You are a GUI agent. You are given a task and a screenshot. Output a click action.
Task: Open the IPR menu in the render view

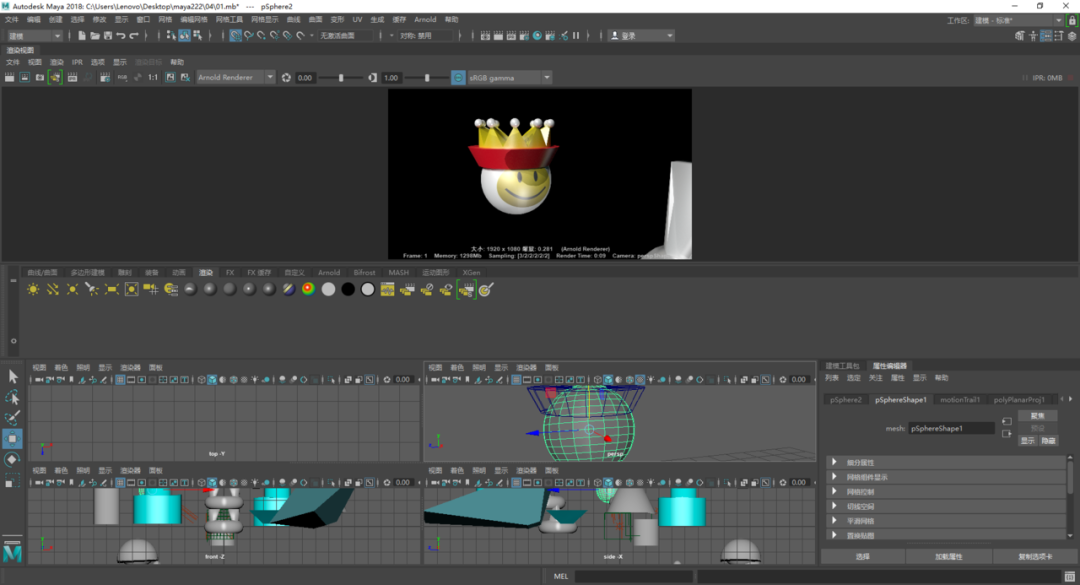pos(77,62)
